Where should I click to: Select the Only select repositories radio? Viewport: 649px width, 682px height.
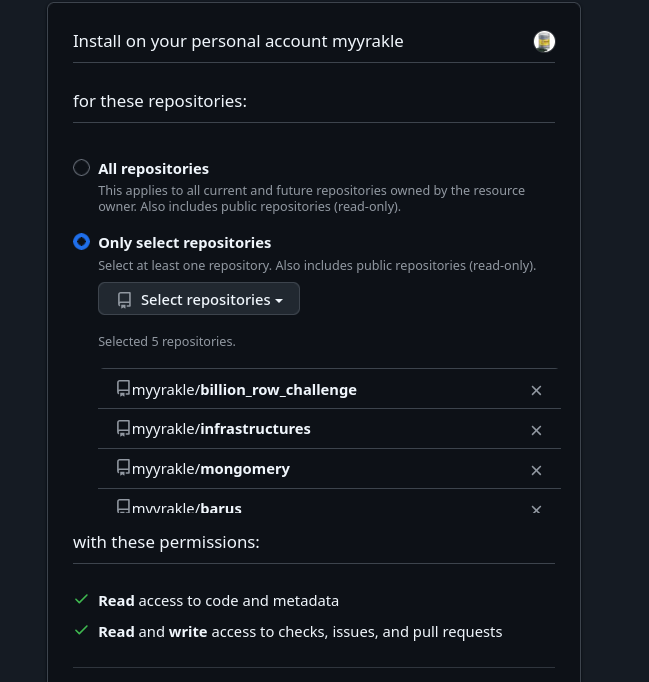(82, 242)
